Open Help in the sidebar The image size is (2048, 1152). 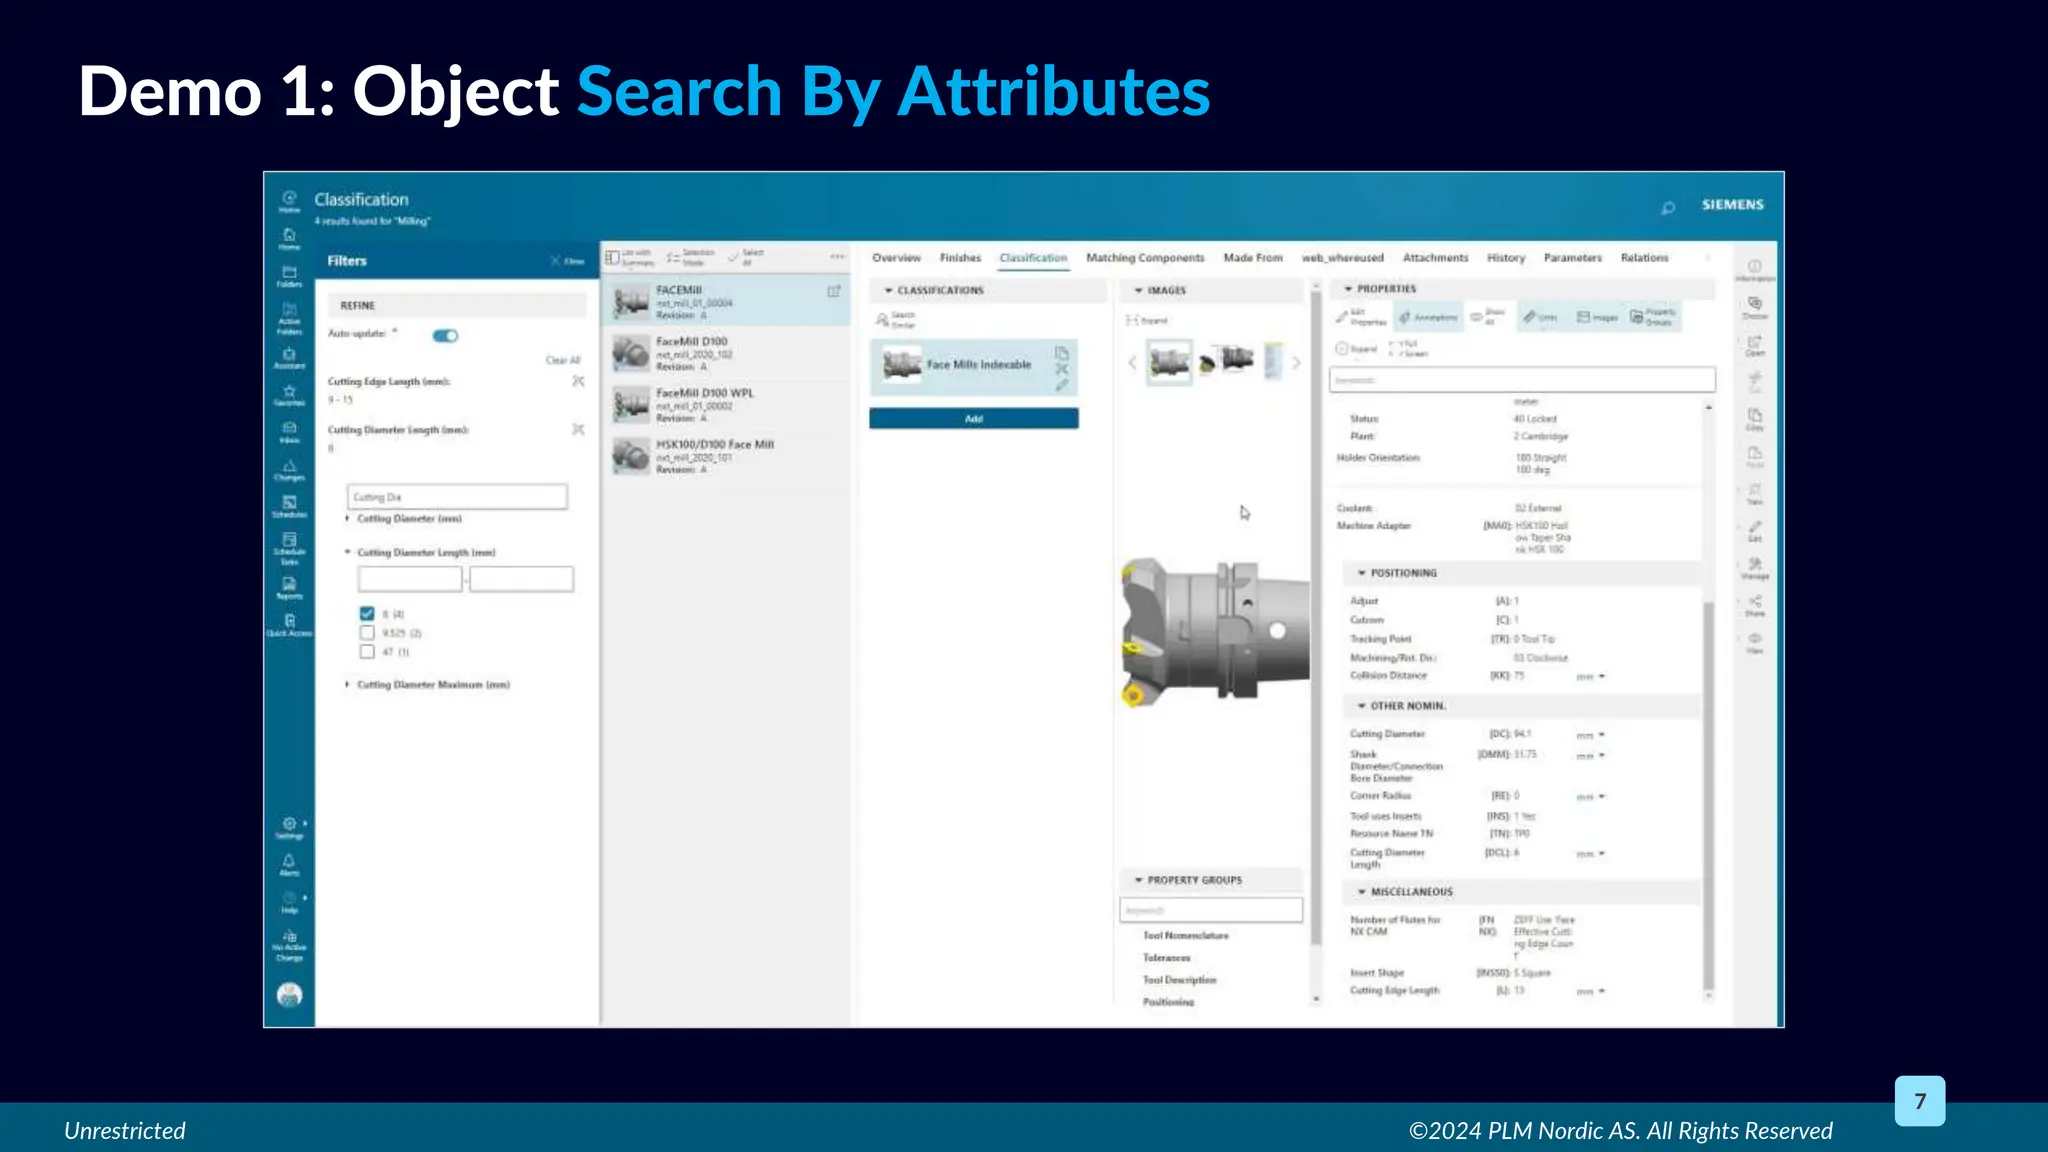(289, 902)
